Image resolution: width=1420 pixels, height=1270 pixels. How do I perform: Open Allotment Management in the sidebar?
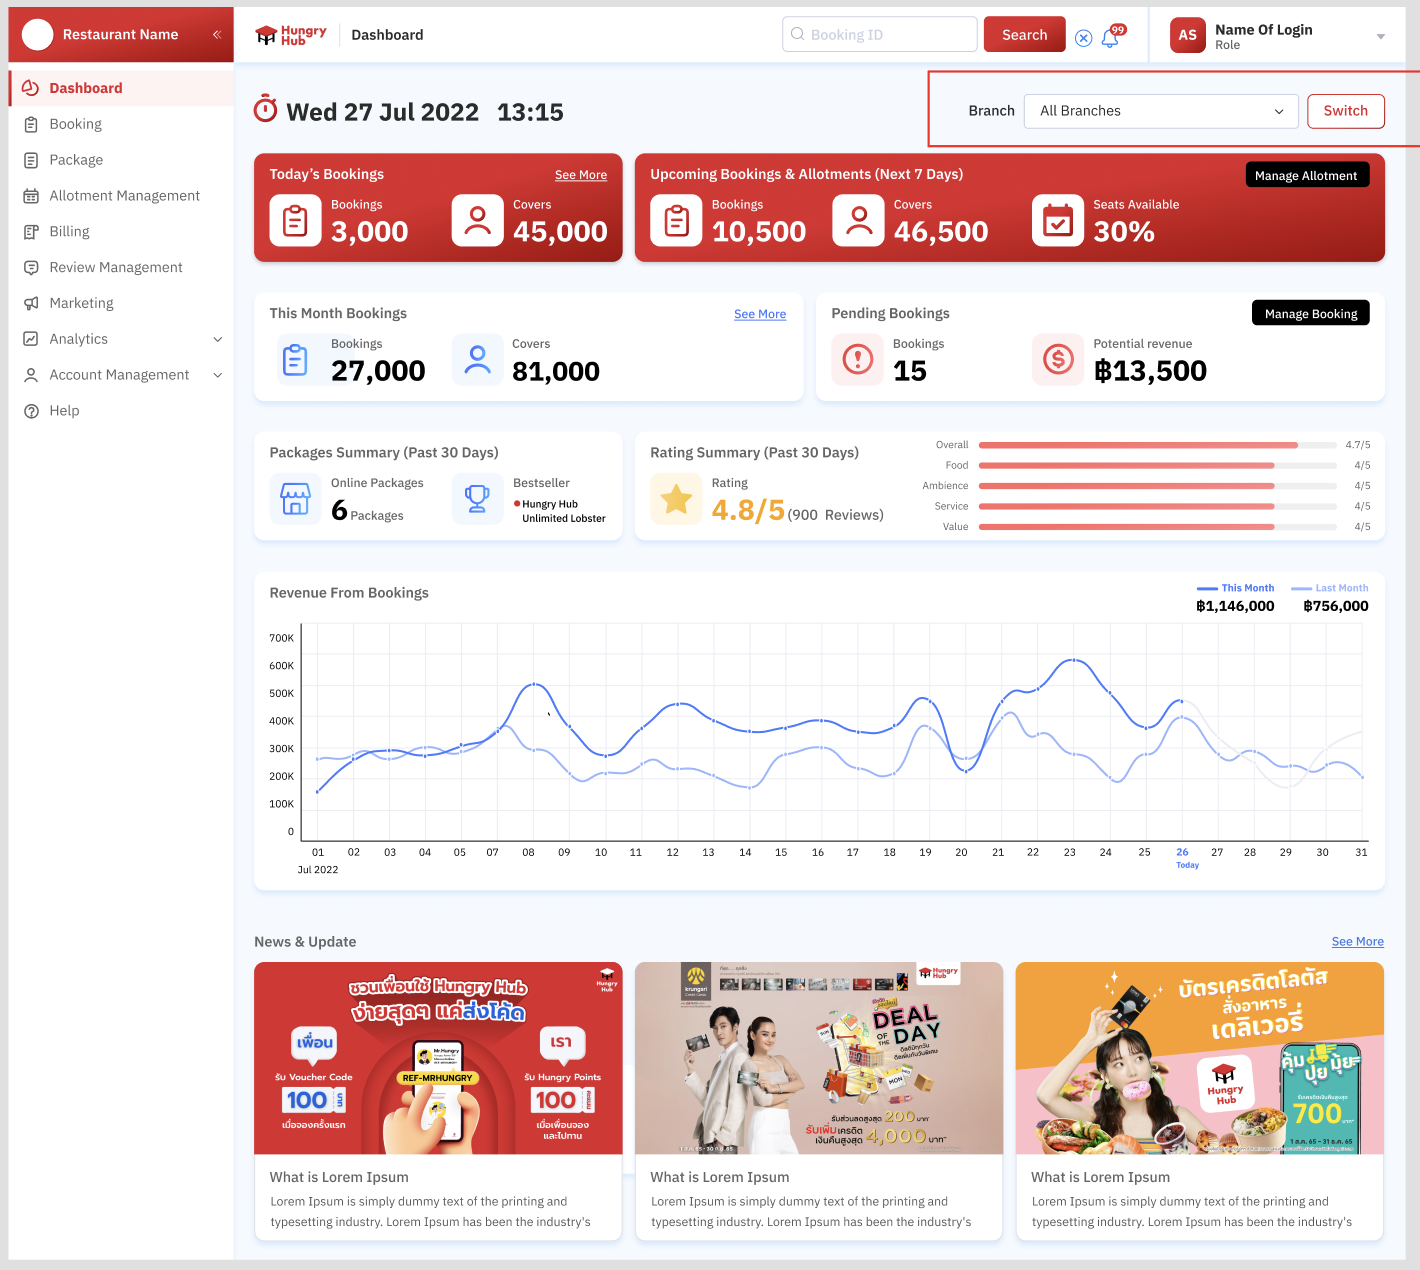tap(124, 196)
